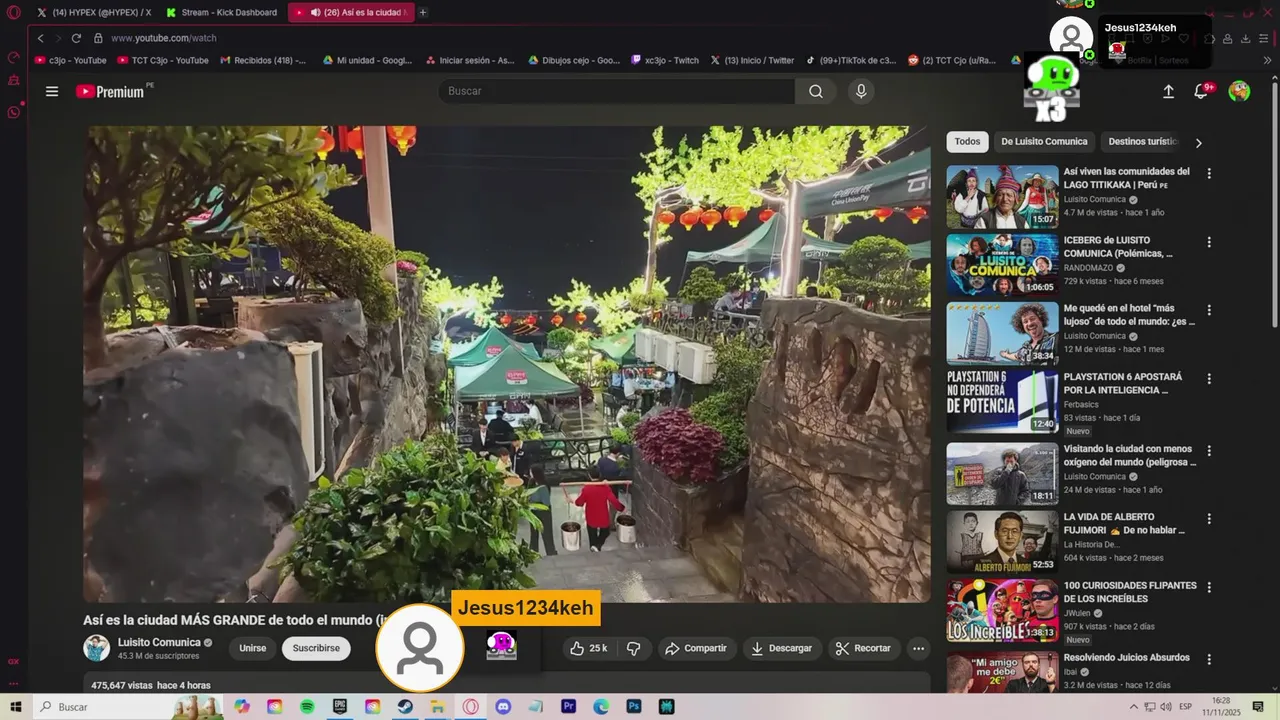The width and height of the screenshot is (1280, 720).
Task: Open Spotify from the taskbar
Action: click(x=307, y=707)
